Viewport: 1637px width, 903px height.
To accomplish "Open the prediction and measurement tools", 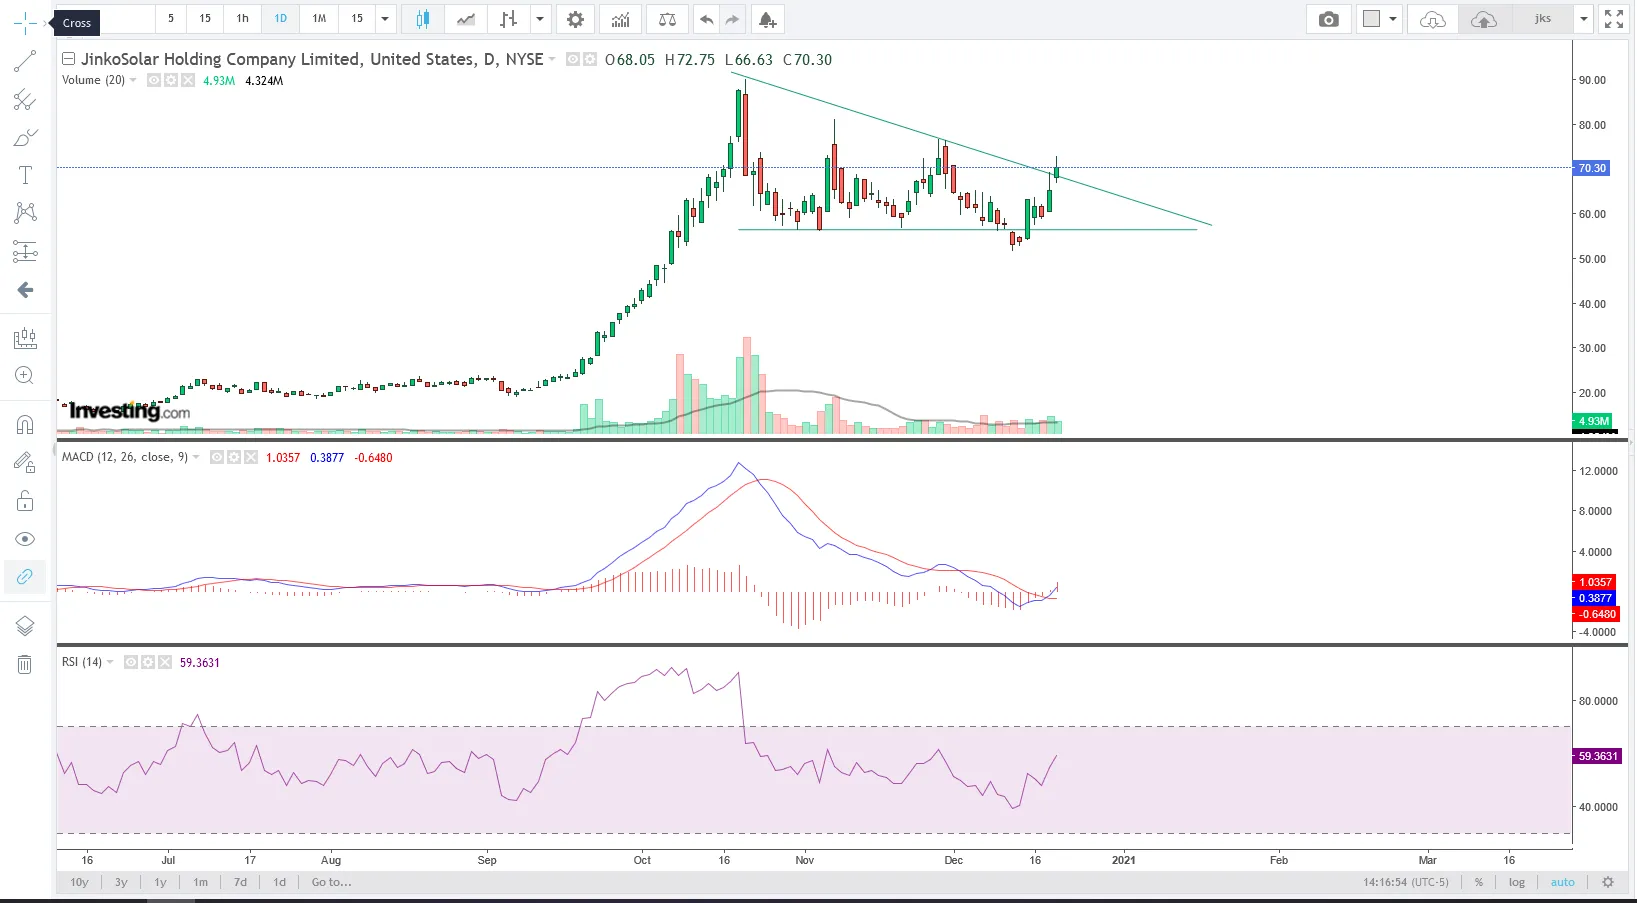I will click(25, 251).
